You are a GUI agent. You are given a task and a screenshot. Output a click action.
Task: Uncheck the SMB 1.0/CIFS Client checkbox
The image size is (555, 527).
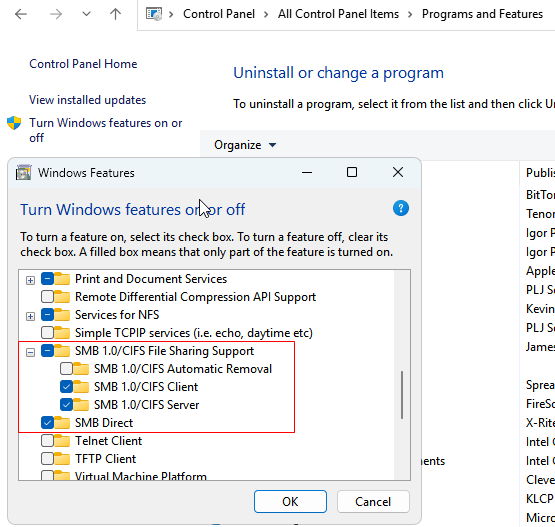[x=66, y=386]
